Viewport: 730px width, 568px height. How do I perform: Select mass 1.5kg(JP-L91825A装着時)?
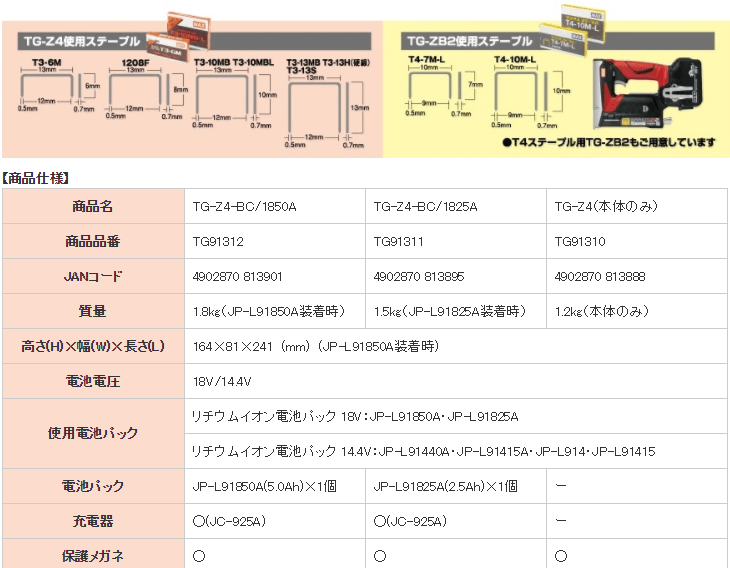[450, 311]
